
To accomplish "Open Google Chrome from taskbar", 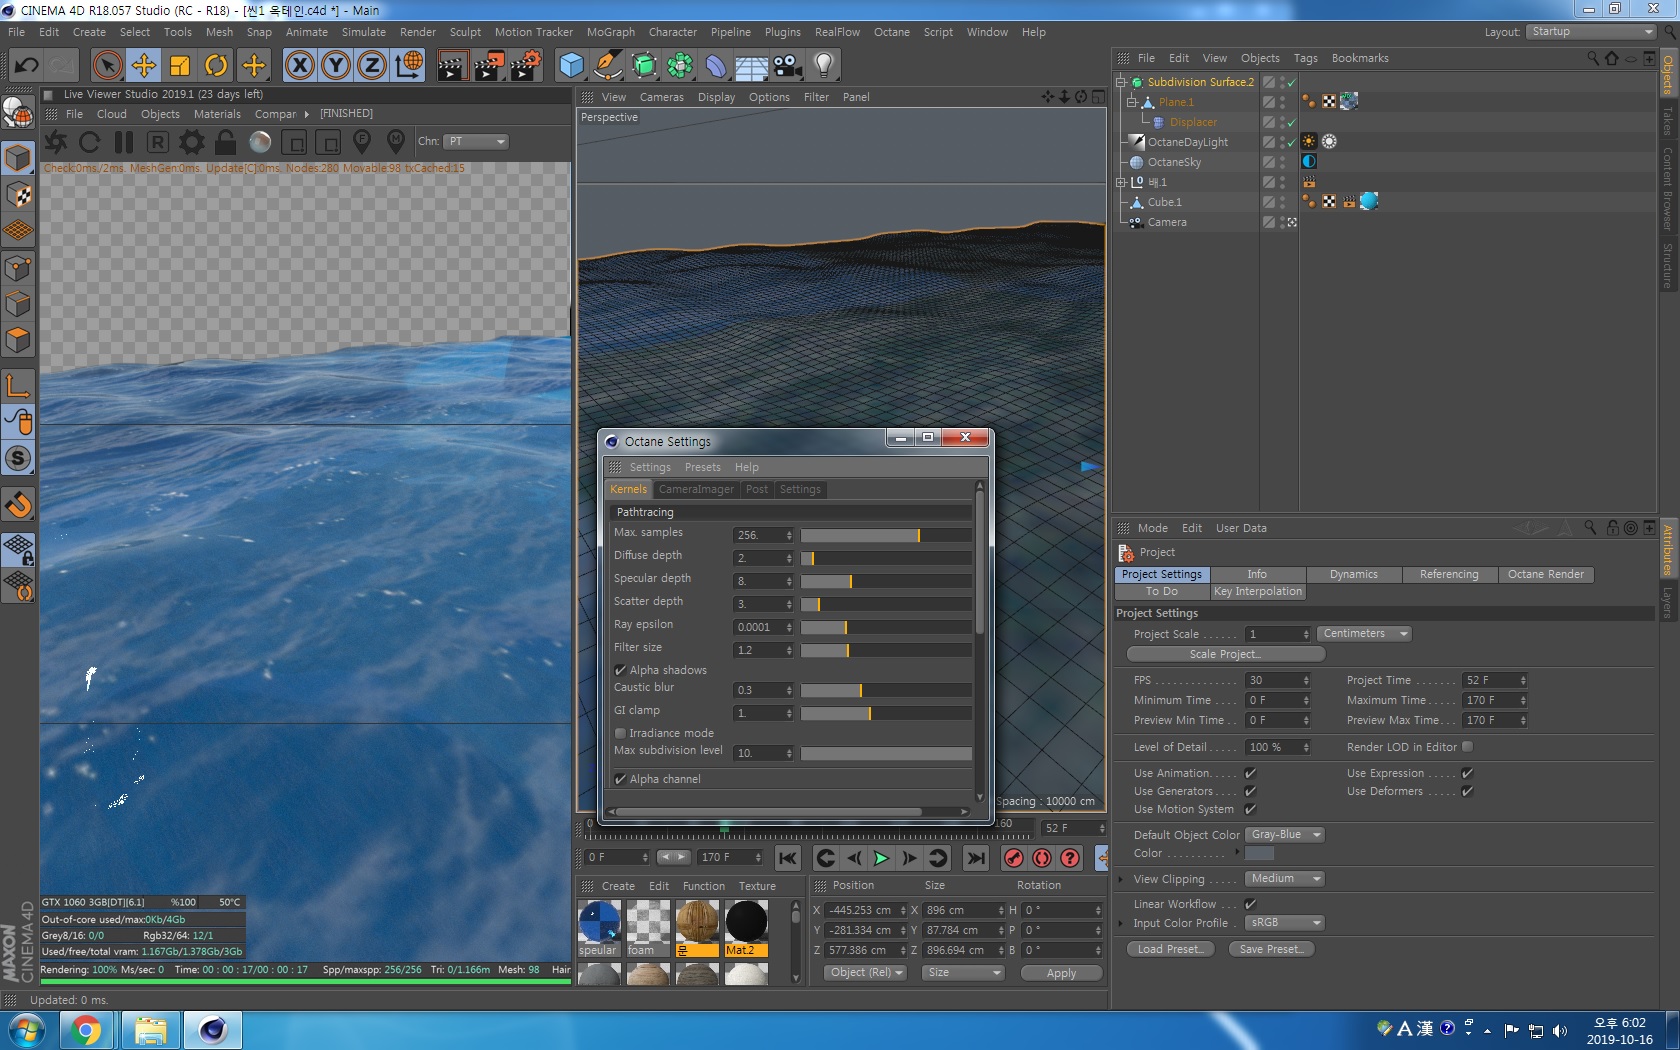I will click(x=86, y=1030).
